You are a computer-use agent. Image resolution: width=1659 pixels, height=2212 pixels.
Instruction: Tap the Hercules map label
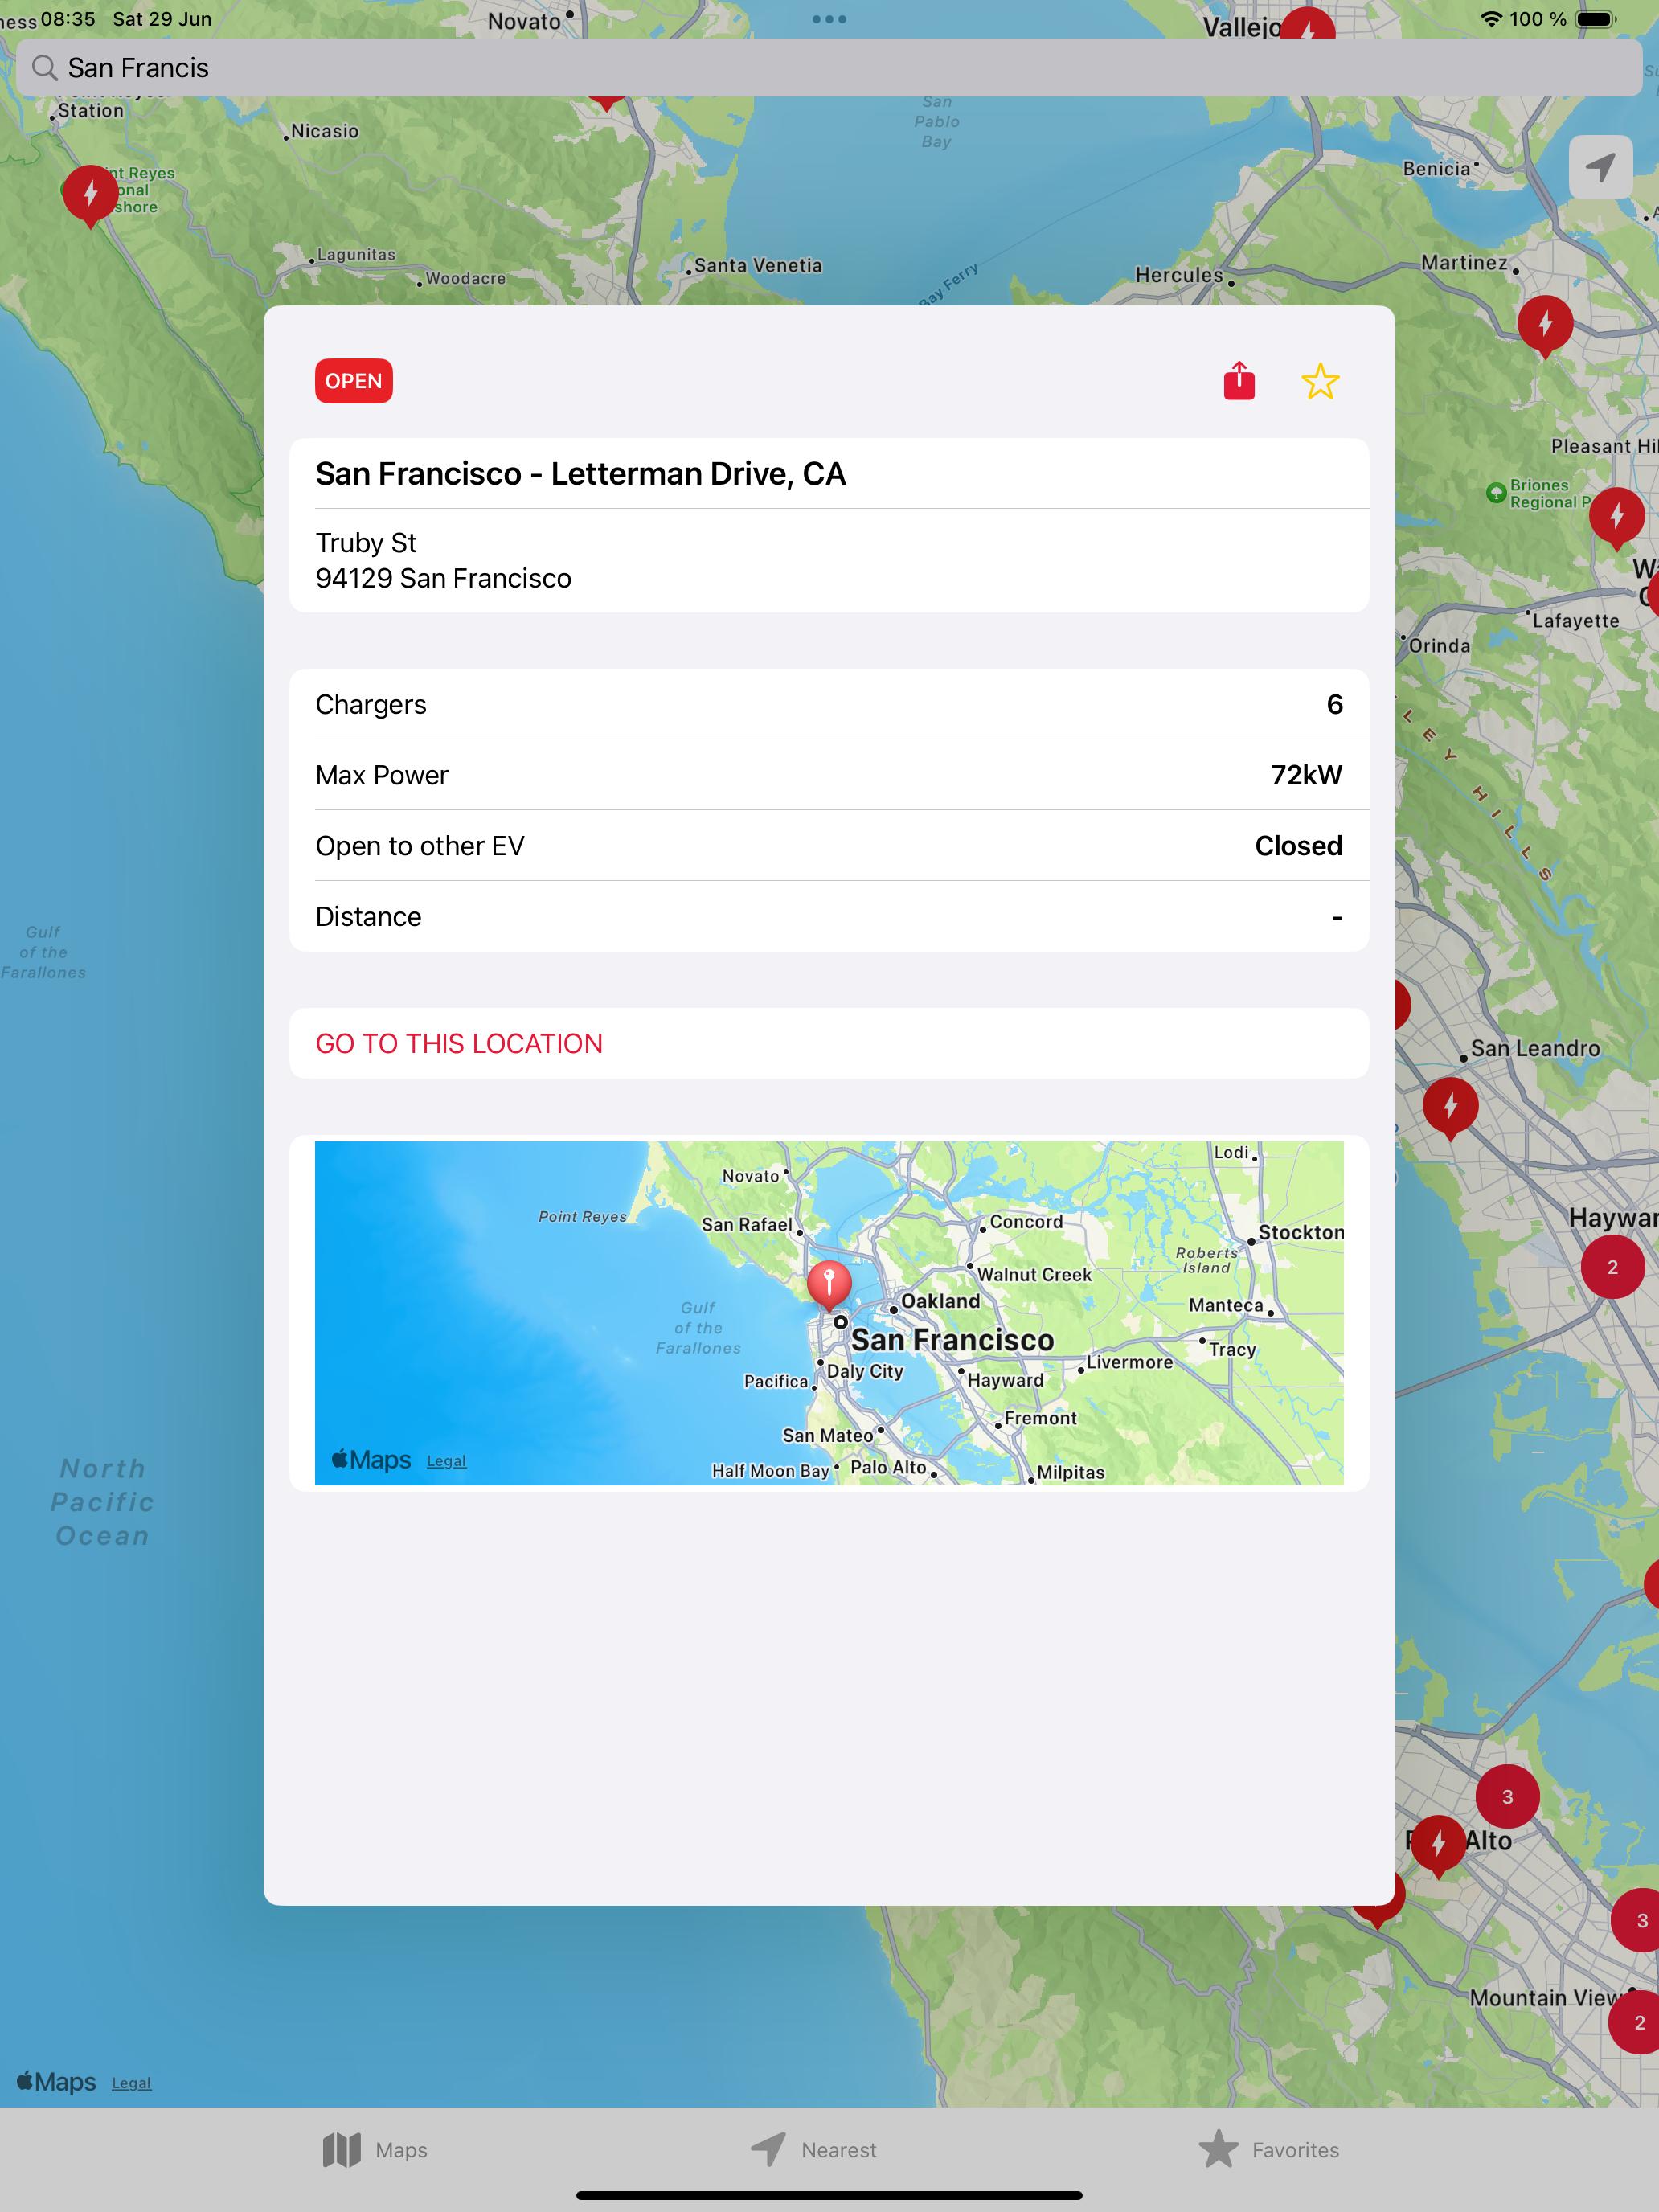click(1179, 275)
